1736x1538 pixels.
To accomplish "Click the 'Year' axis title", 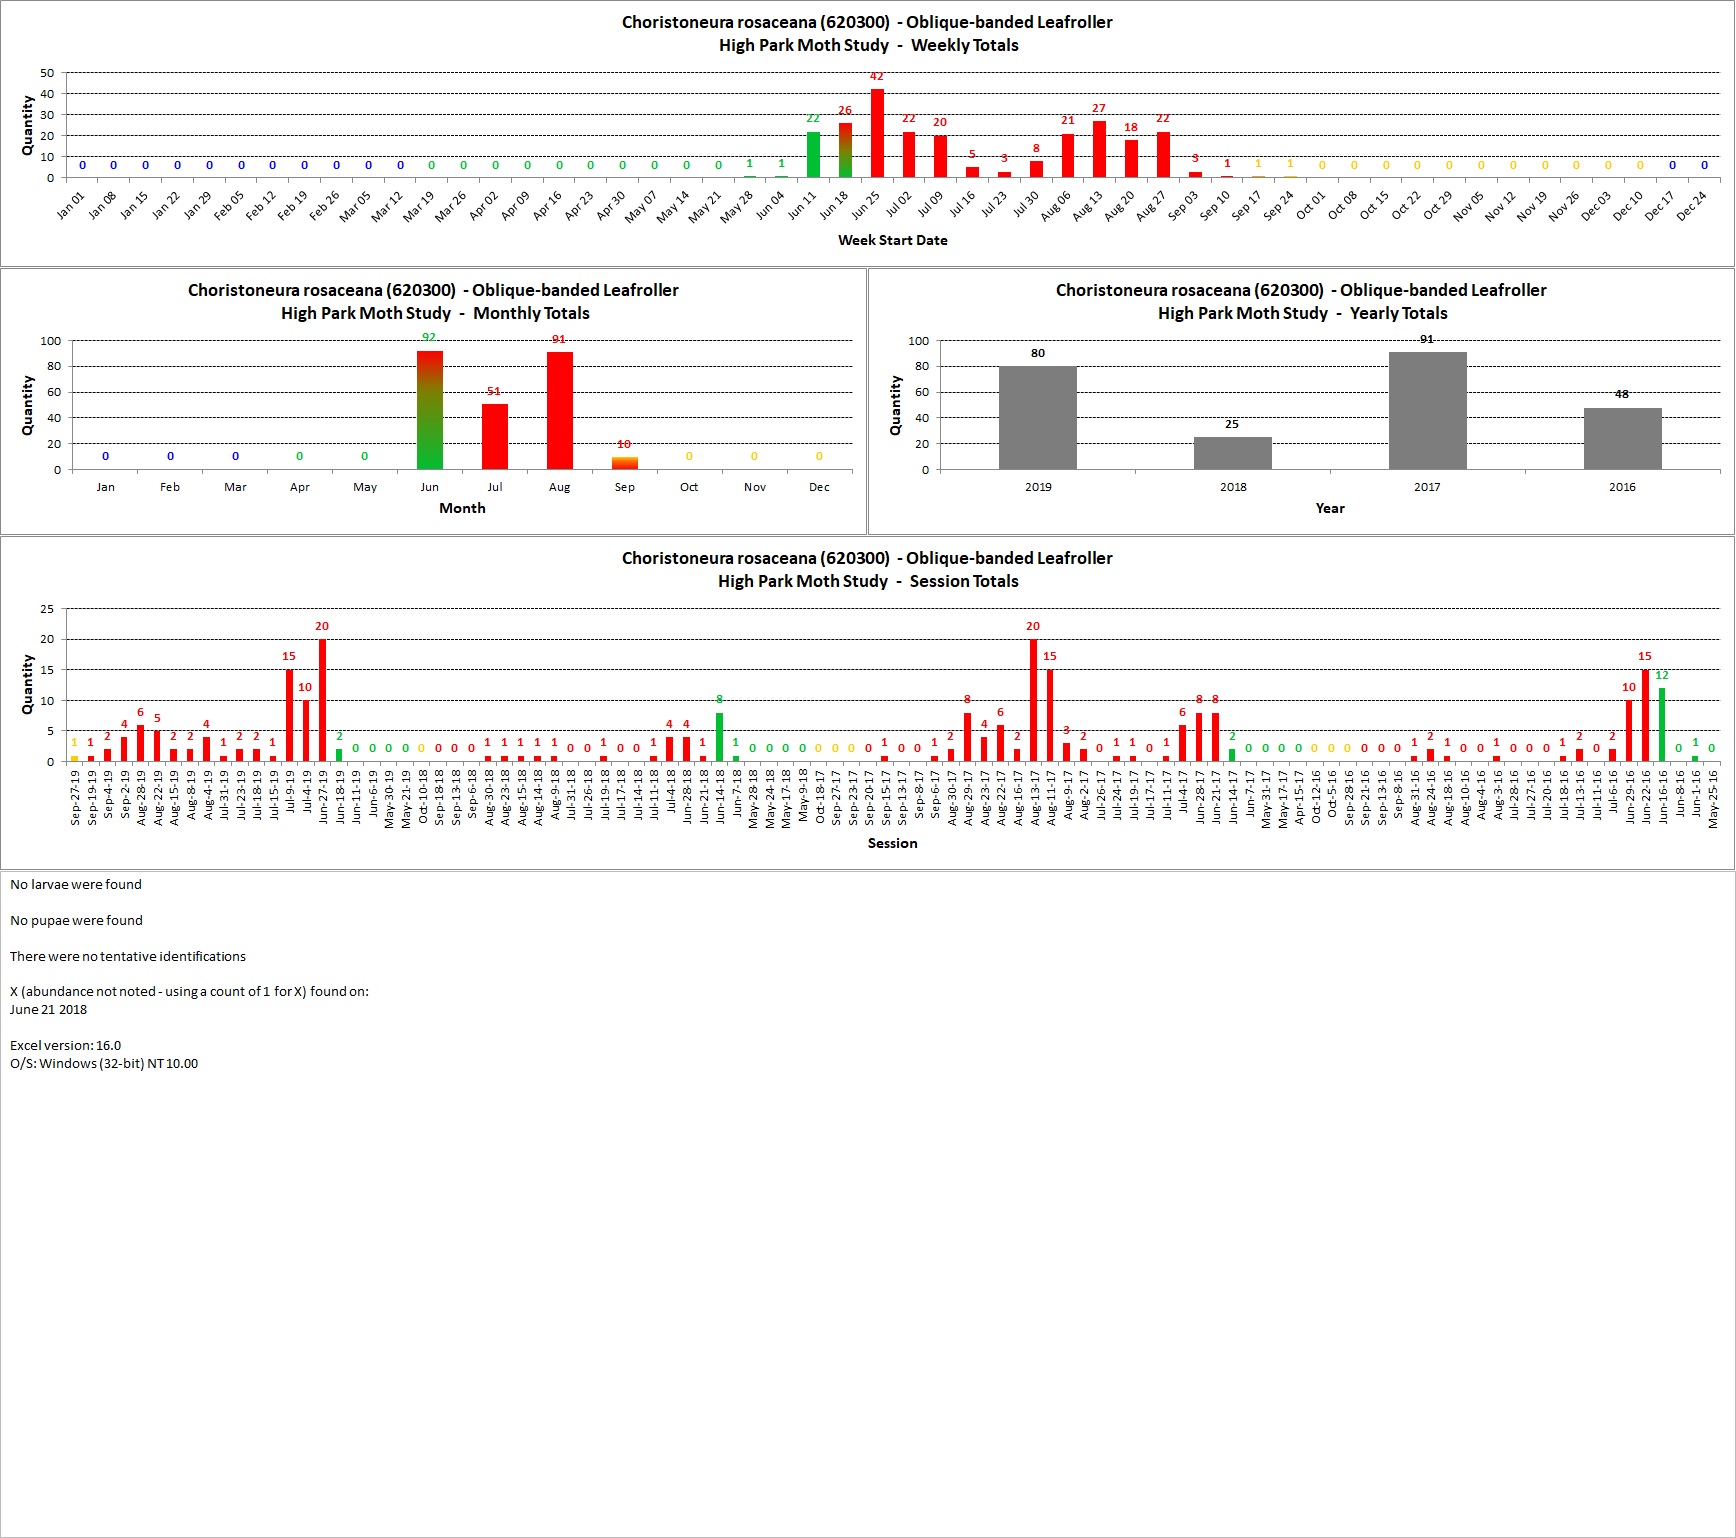I will coord(1330,508).
